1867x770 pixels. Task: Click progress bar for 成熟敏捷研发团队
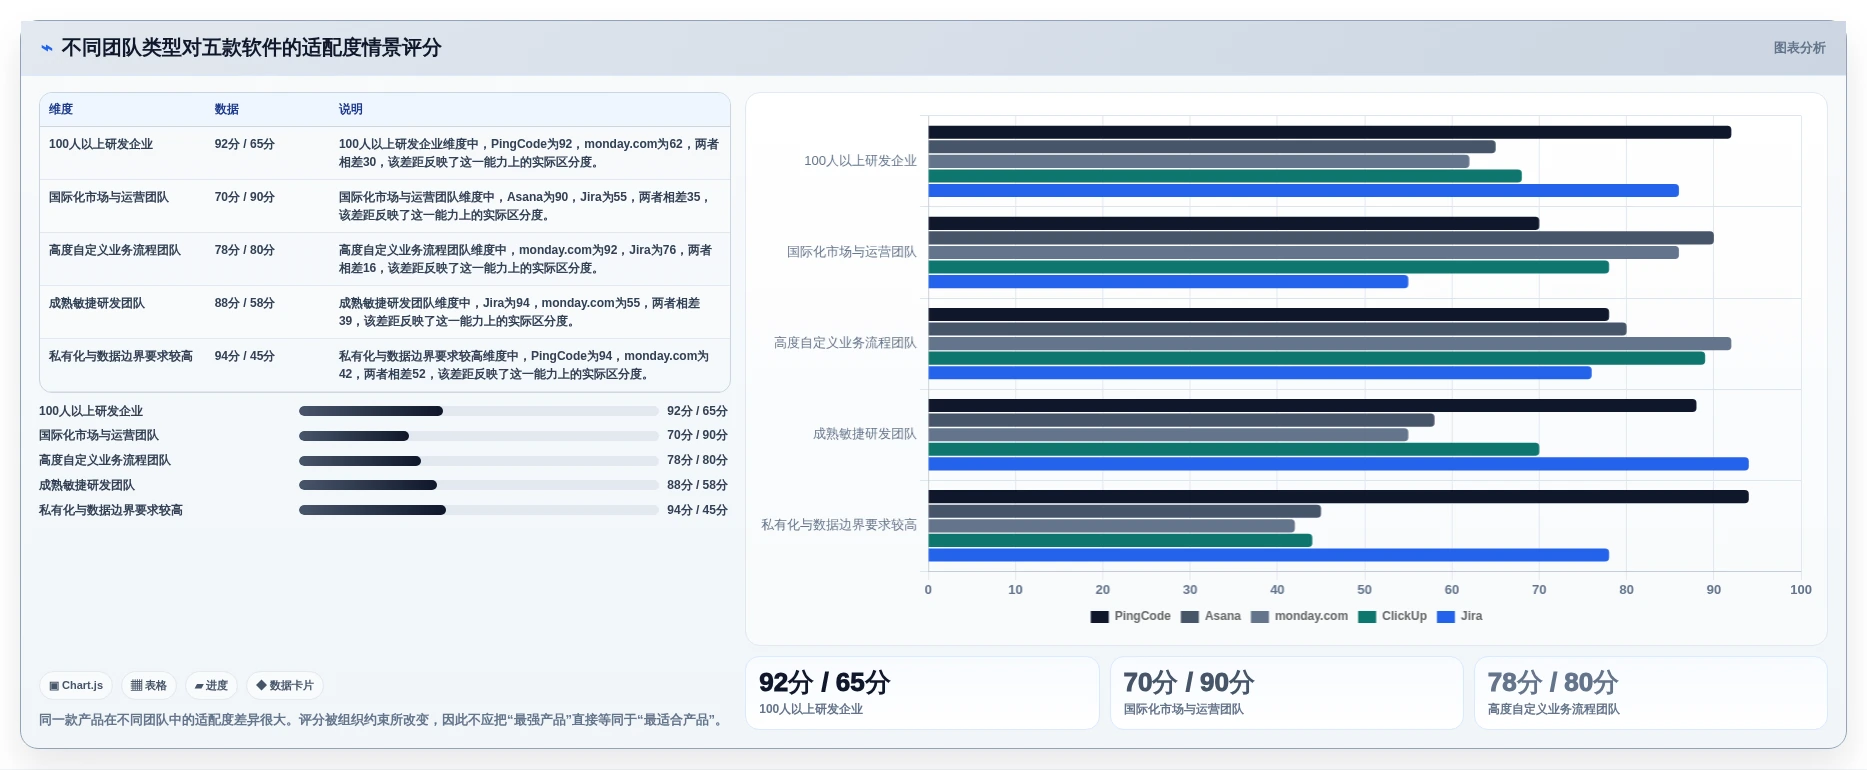point(478,485)
